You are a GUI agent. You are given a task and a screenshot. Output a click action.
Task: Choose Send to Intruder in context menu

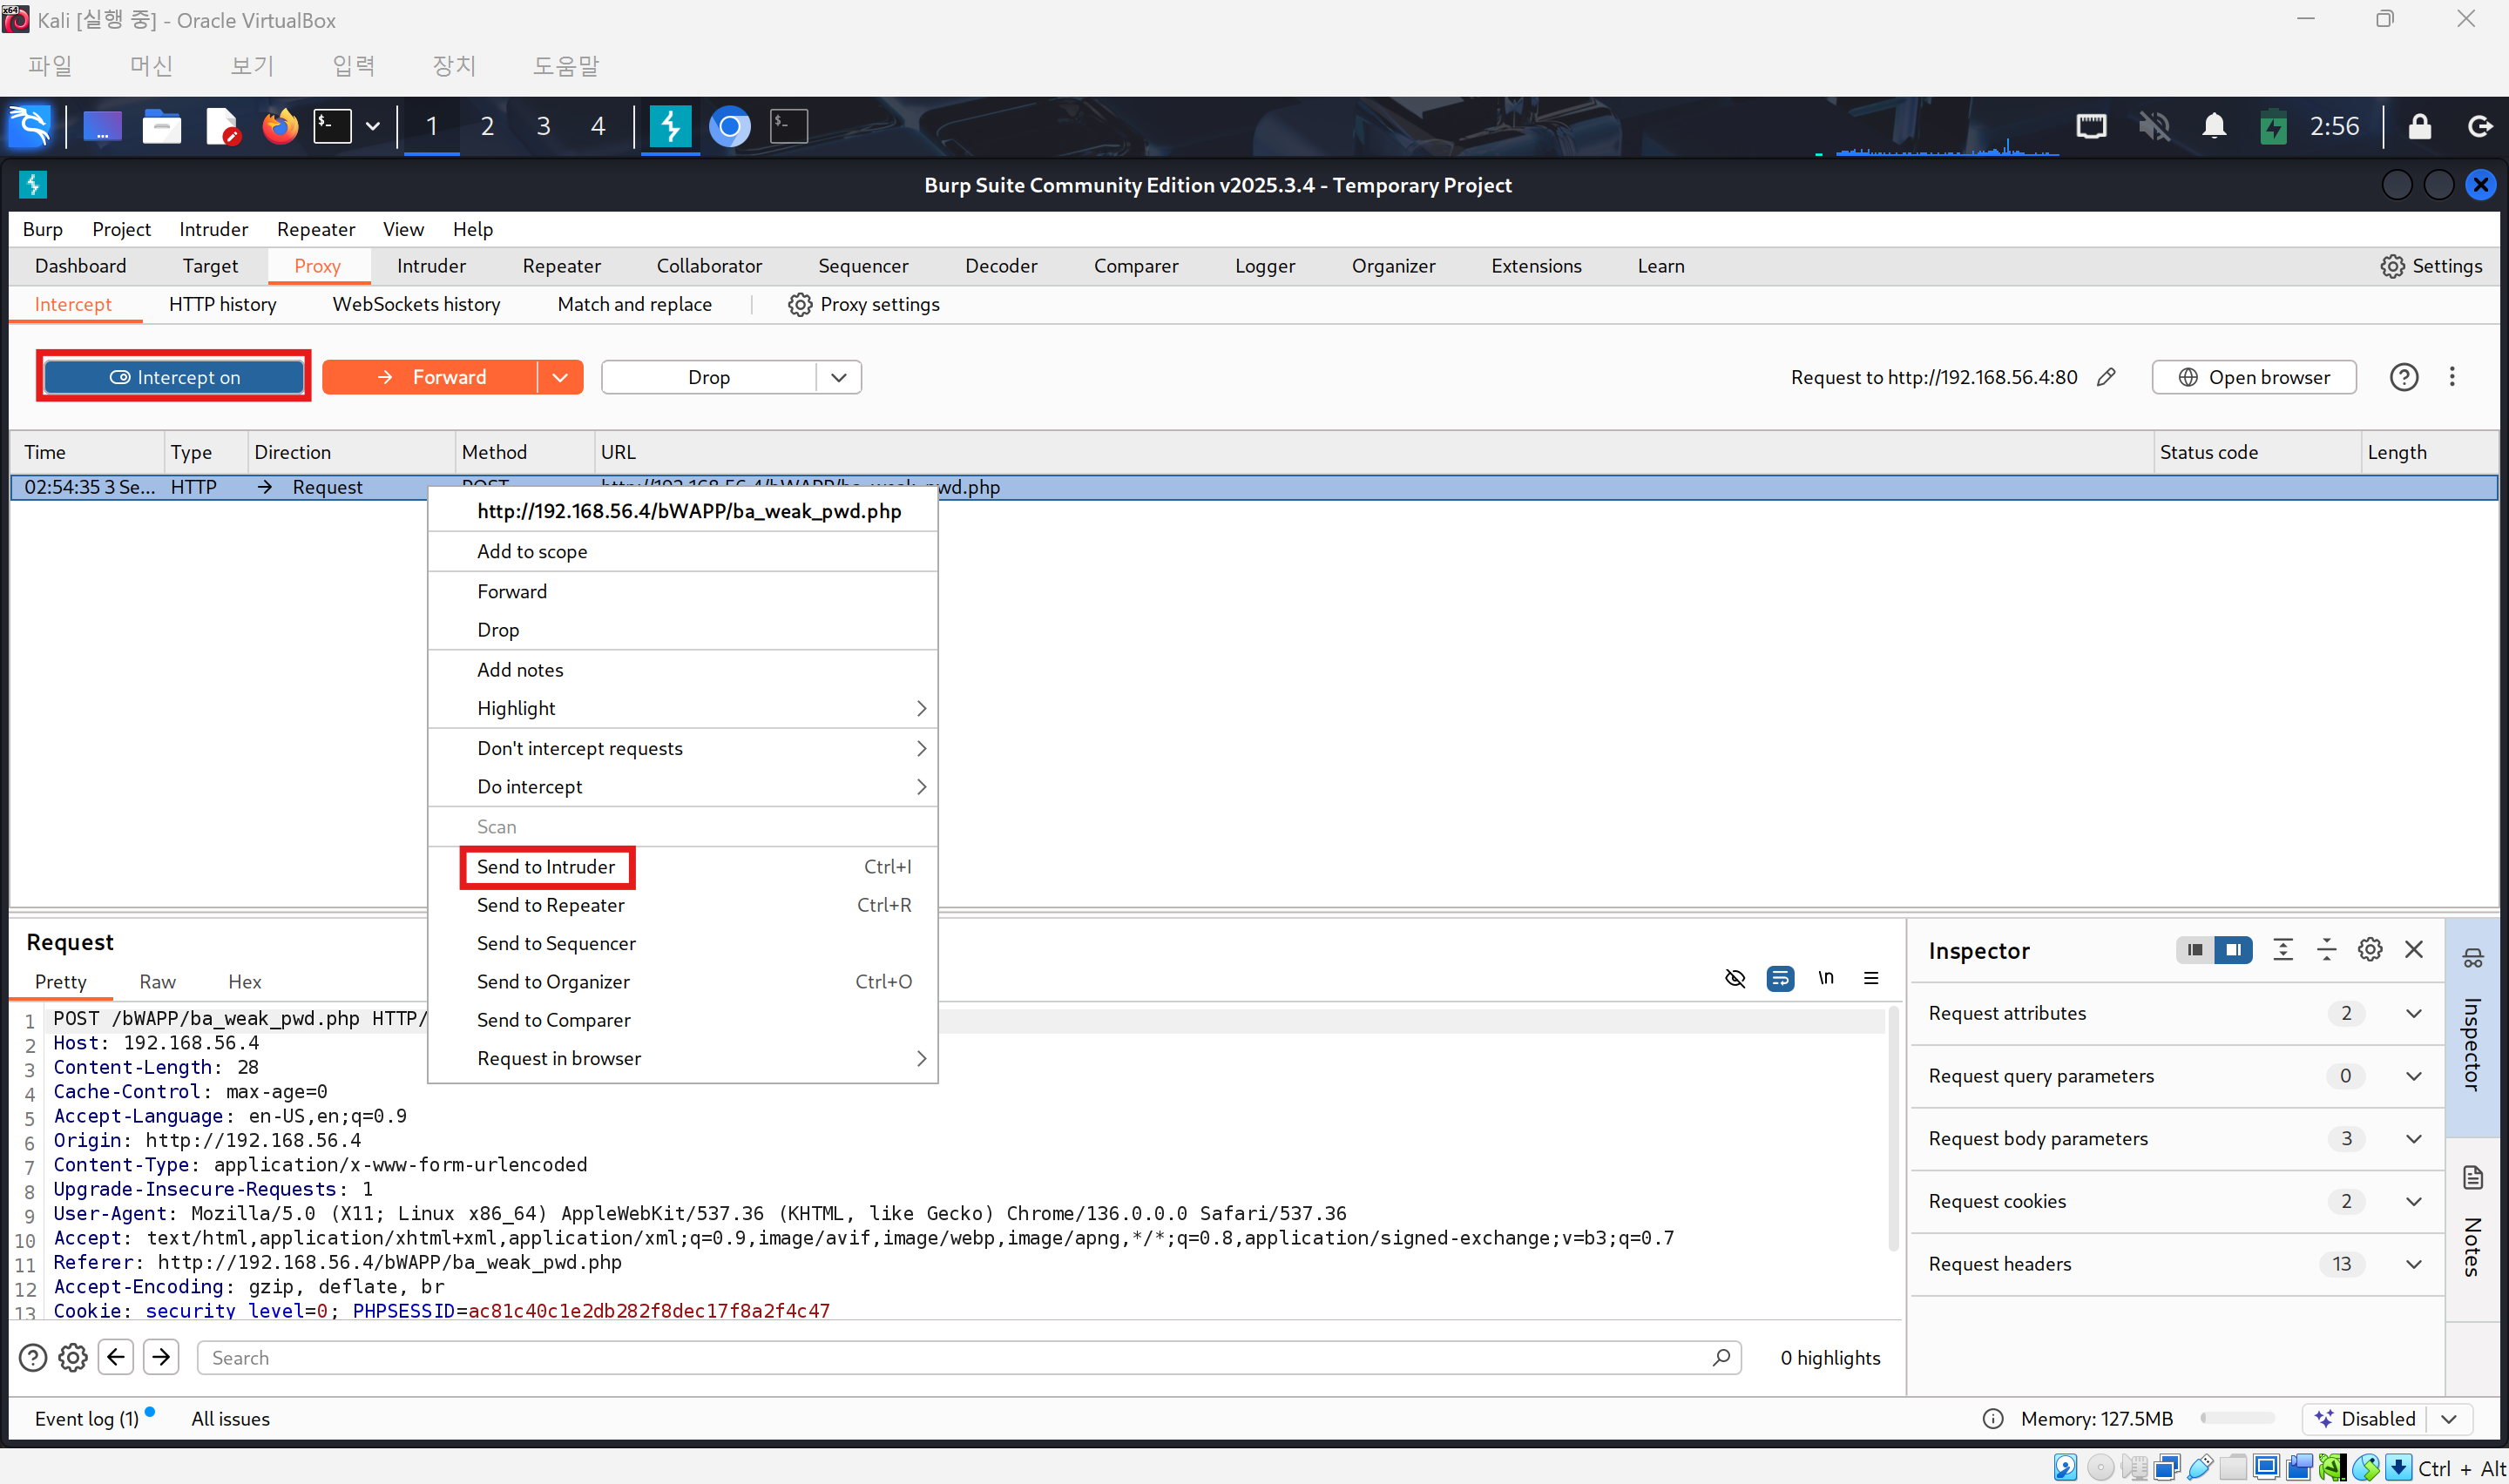pyautogui.click(x=546, y=867)
